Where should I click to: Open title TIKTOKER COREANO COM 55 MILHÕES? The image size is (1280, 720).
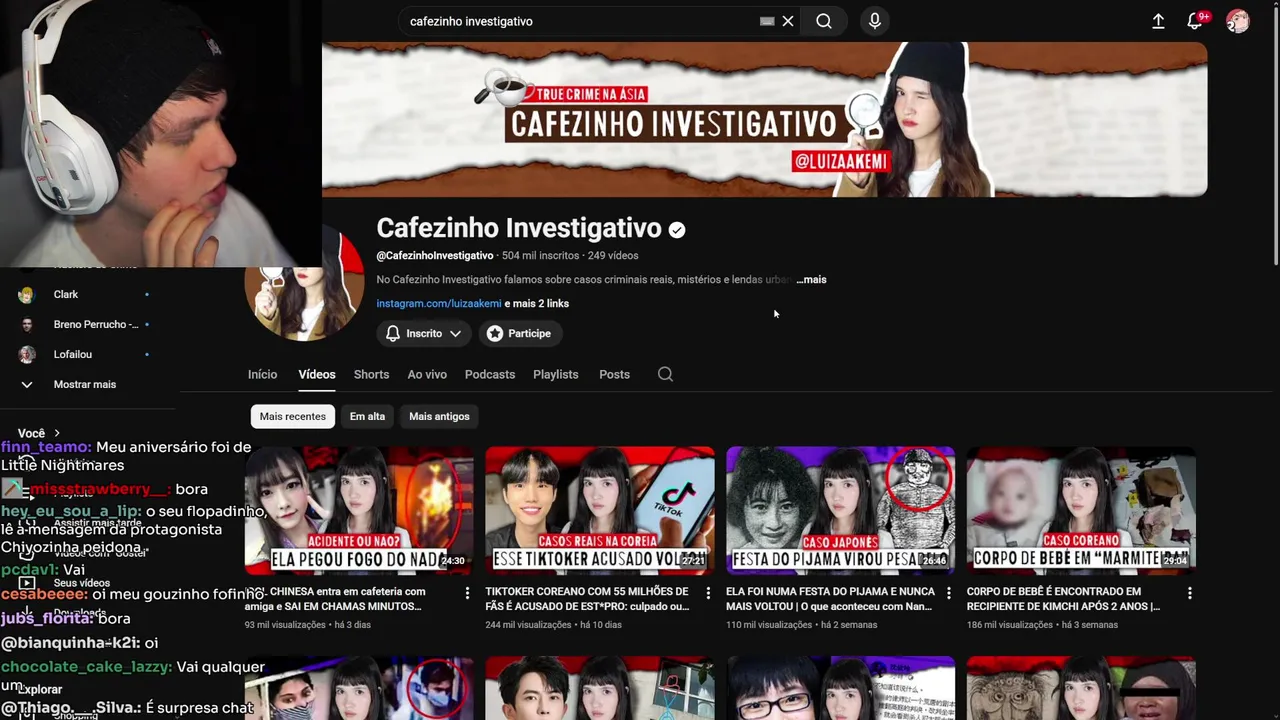pos(590,599)
